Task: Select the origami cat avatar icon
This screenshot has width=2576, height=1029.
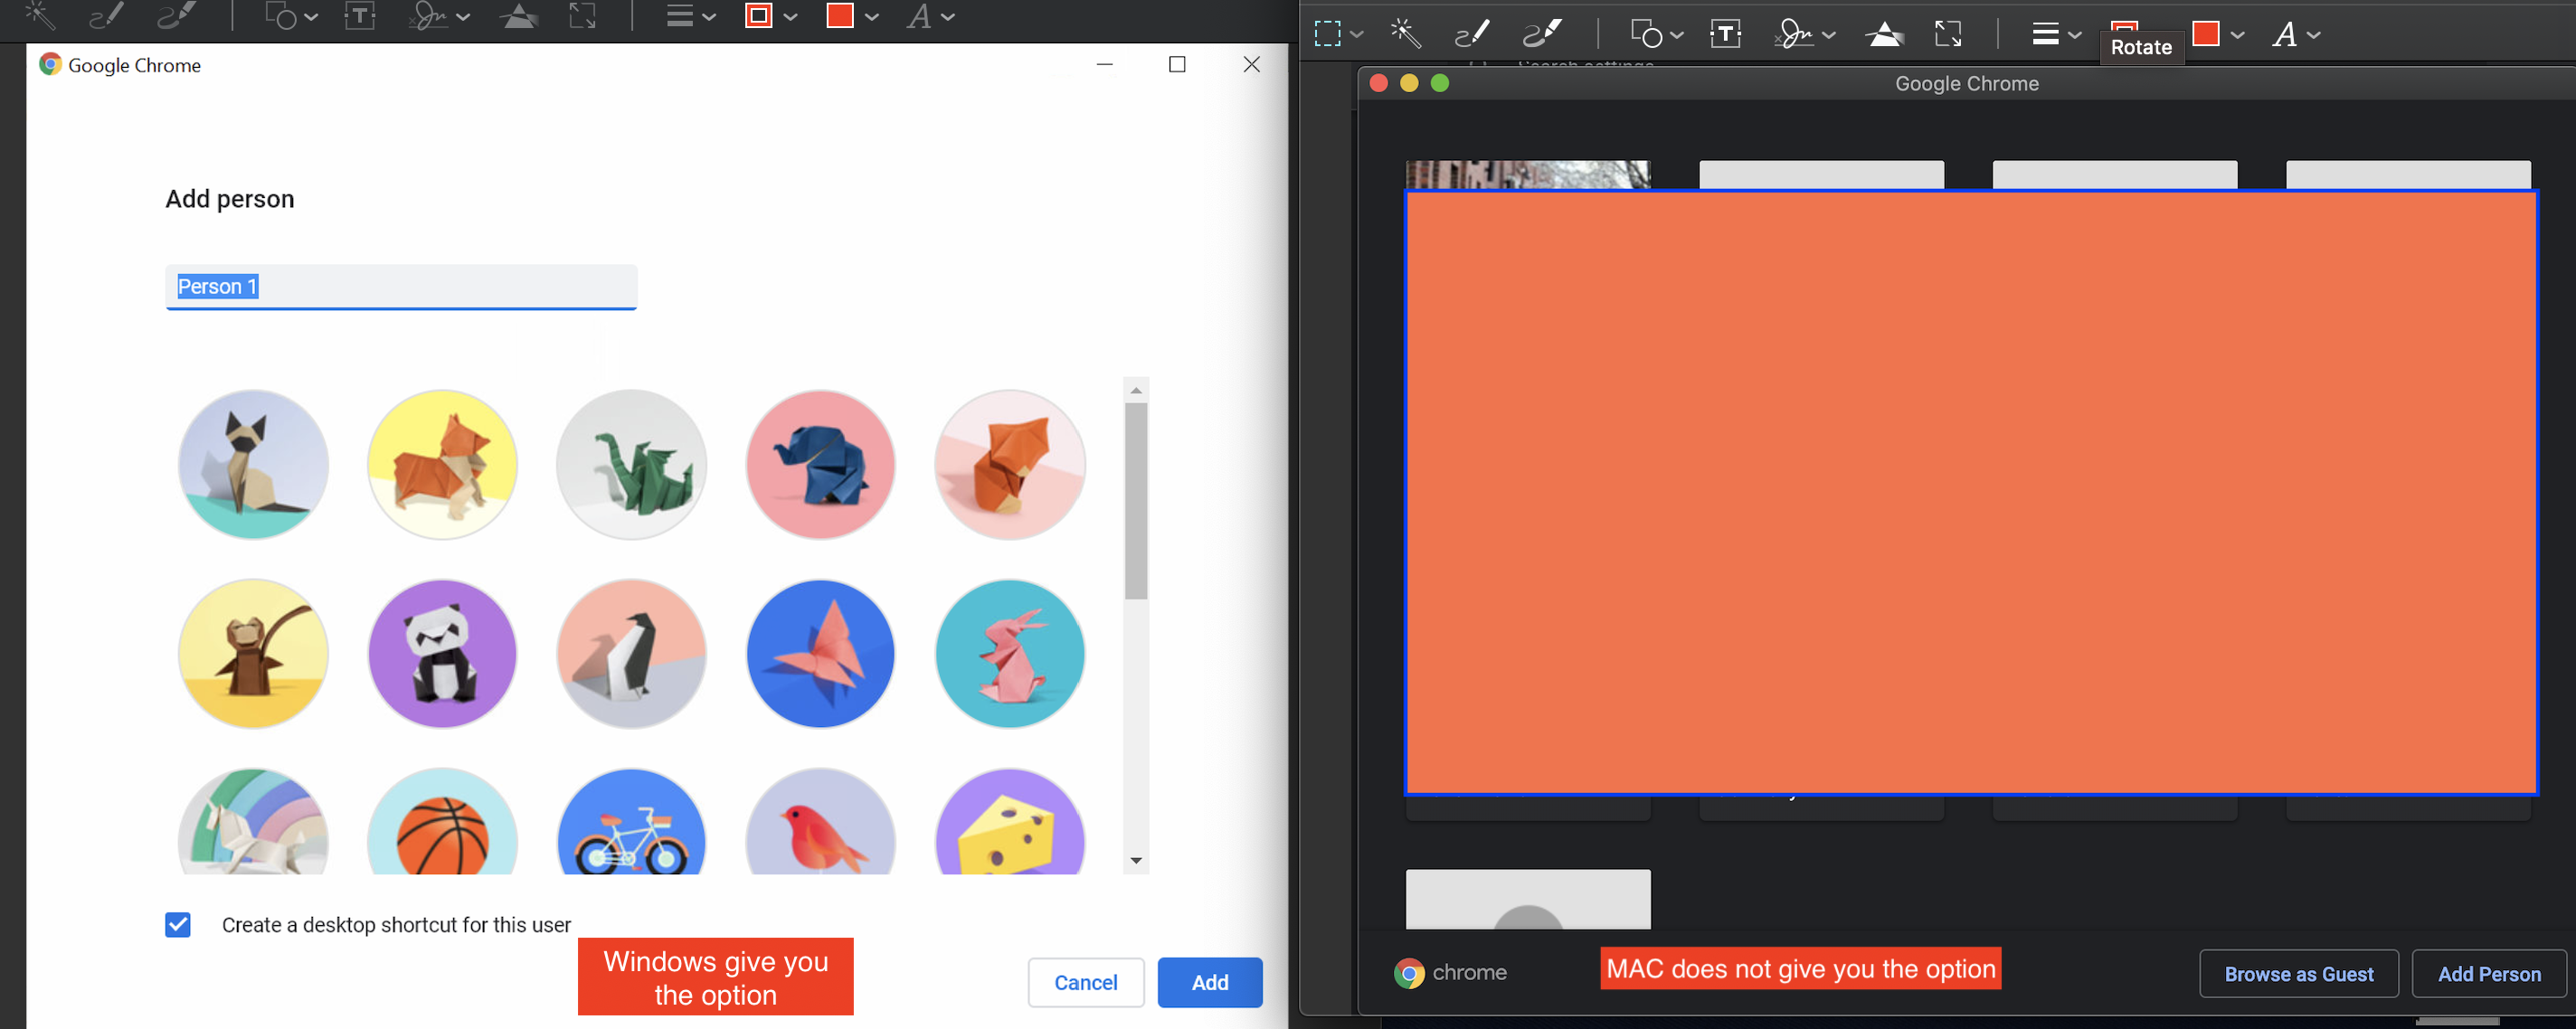Action: pyautogui.click(x=251, y=463)
